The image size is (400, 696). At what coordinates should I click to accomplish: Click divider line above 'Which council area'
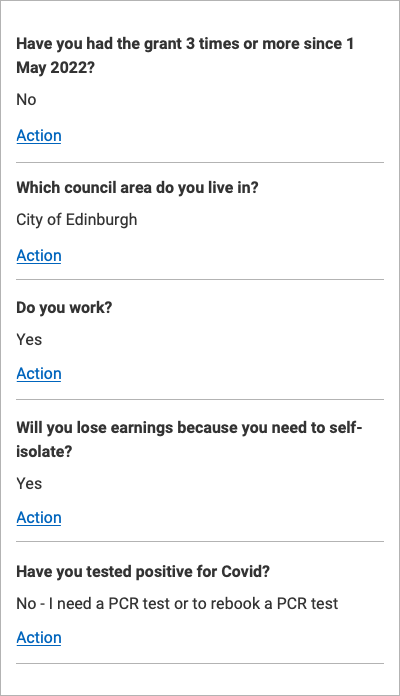pyautogui.click(x=200, y=162)
